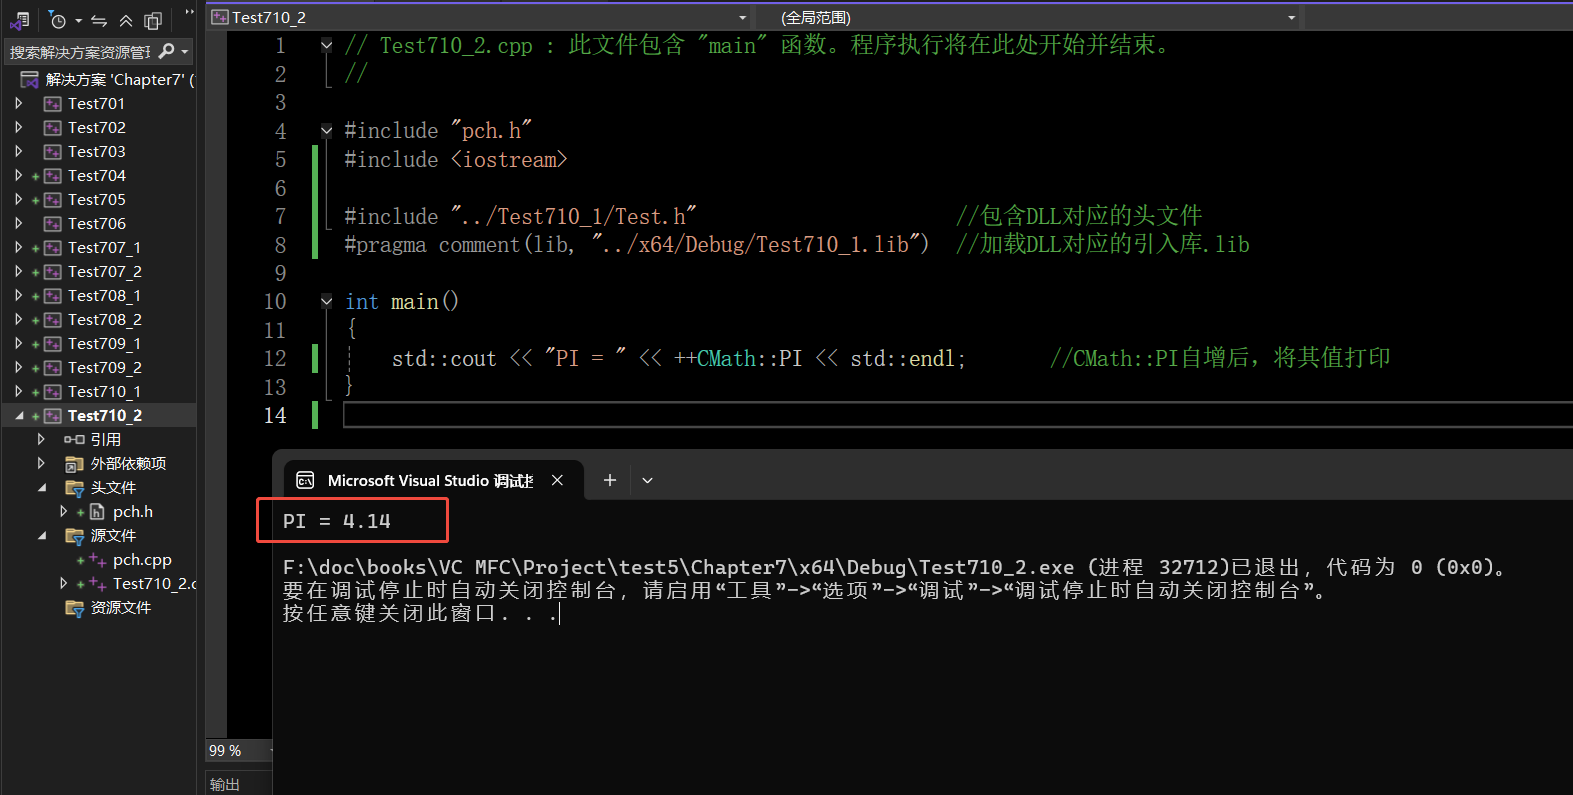
Task: Select the Test710_2.cpp source file
Action: click(x=155, y=584)
